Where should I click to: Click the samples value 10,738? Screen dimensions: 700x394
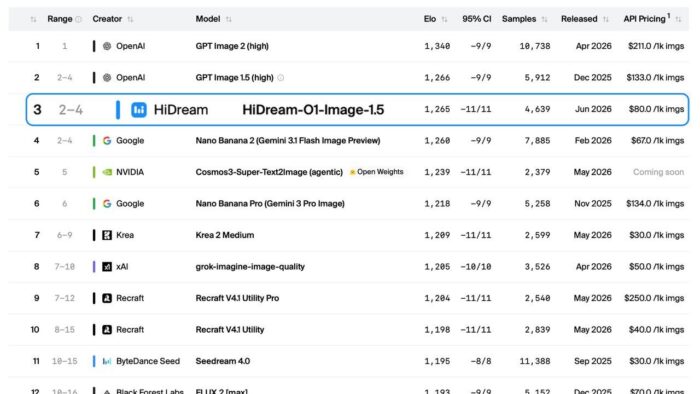(535, 46)
